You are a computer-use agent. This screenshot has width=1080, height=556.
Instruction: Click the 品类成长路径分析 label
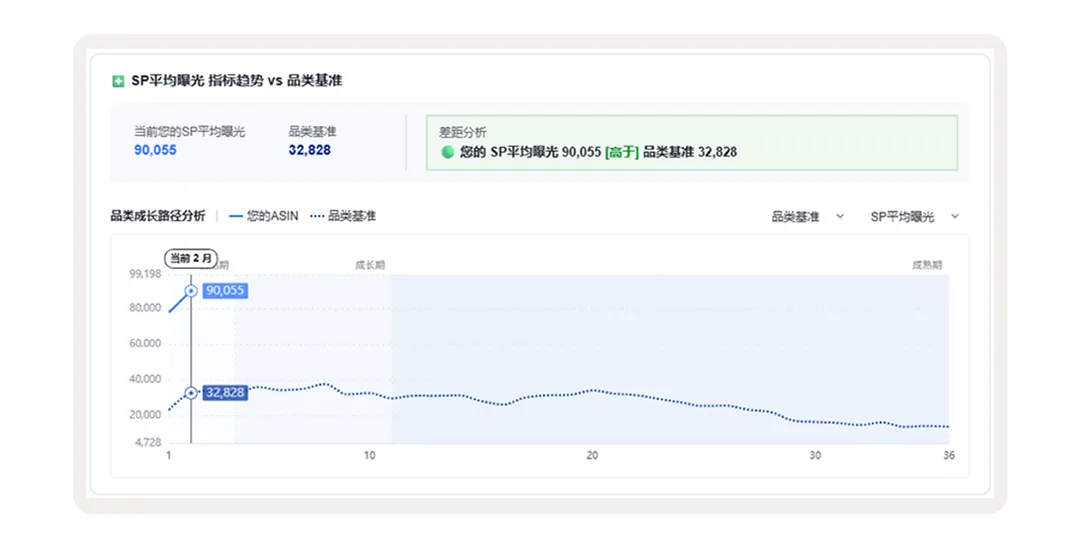pyautogui.click(x=158, y=216)
